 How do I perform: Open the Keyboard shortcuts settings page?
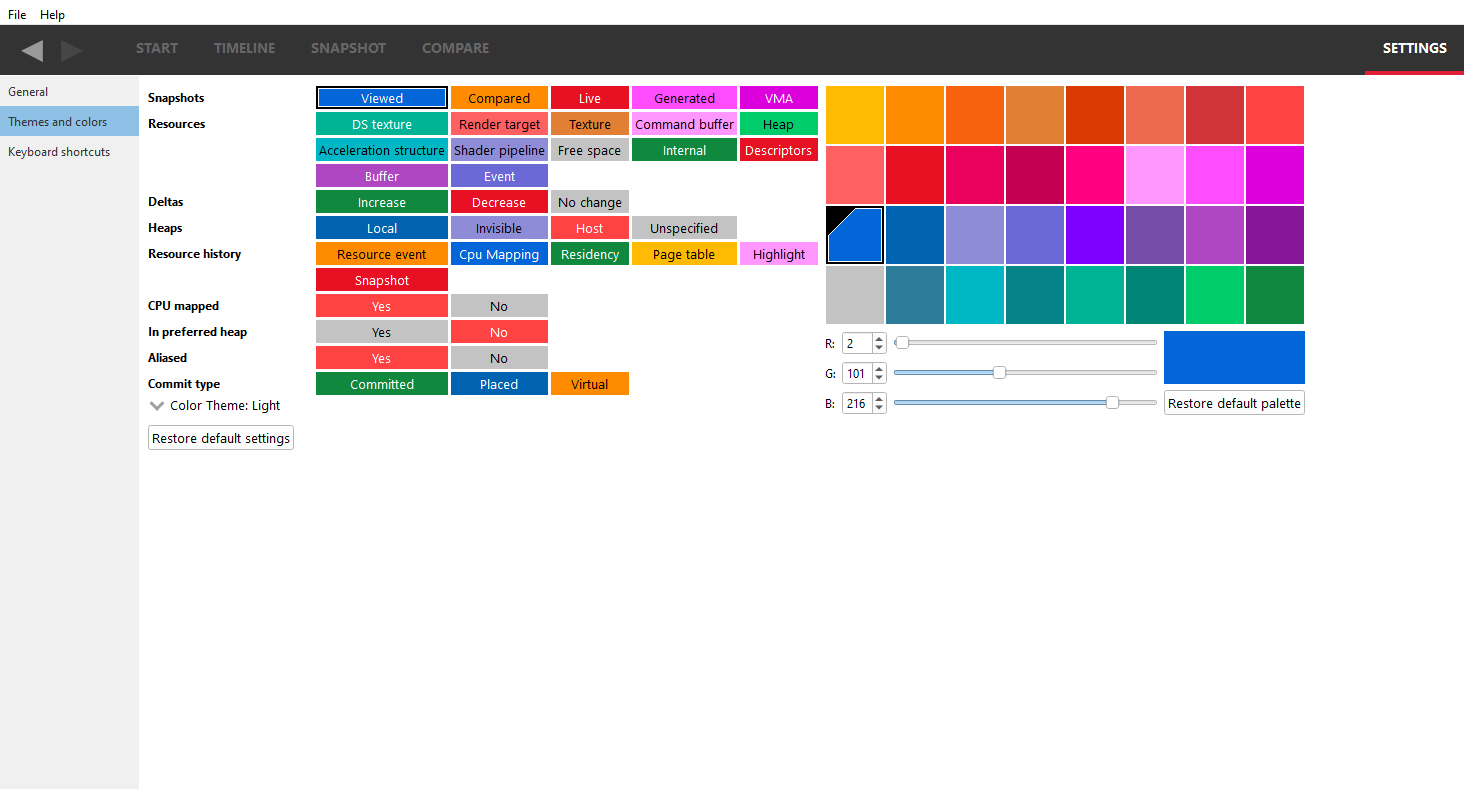(x=59, y=152)
